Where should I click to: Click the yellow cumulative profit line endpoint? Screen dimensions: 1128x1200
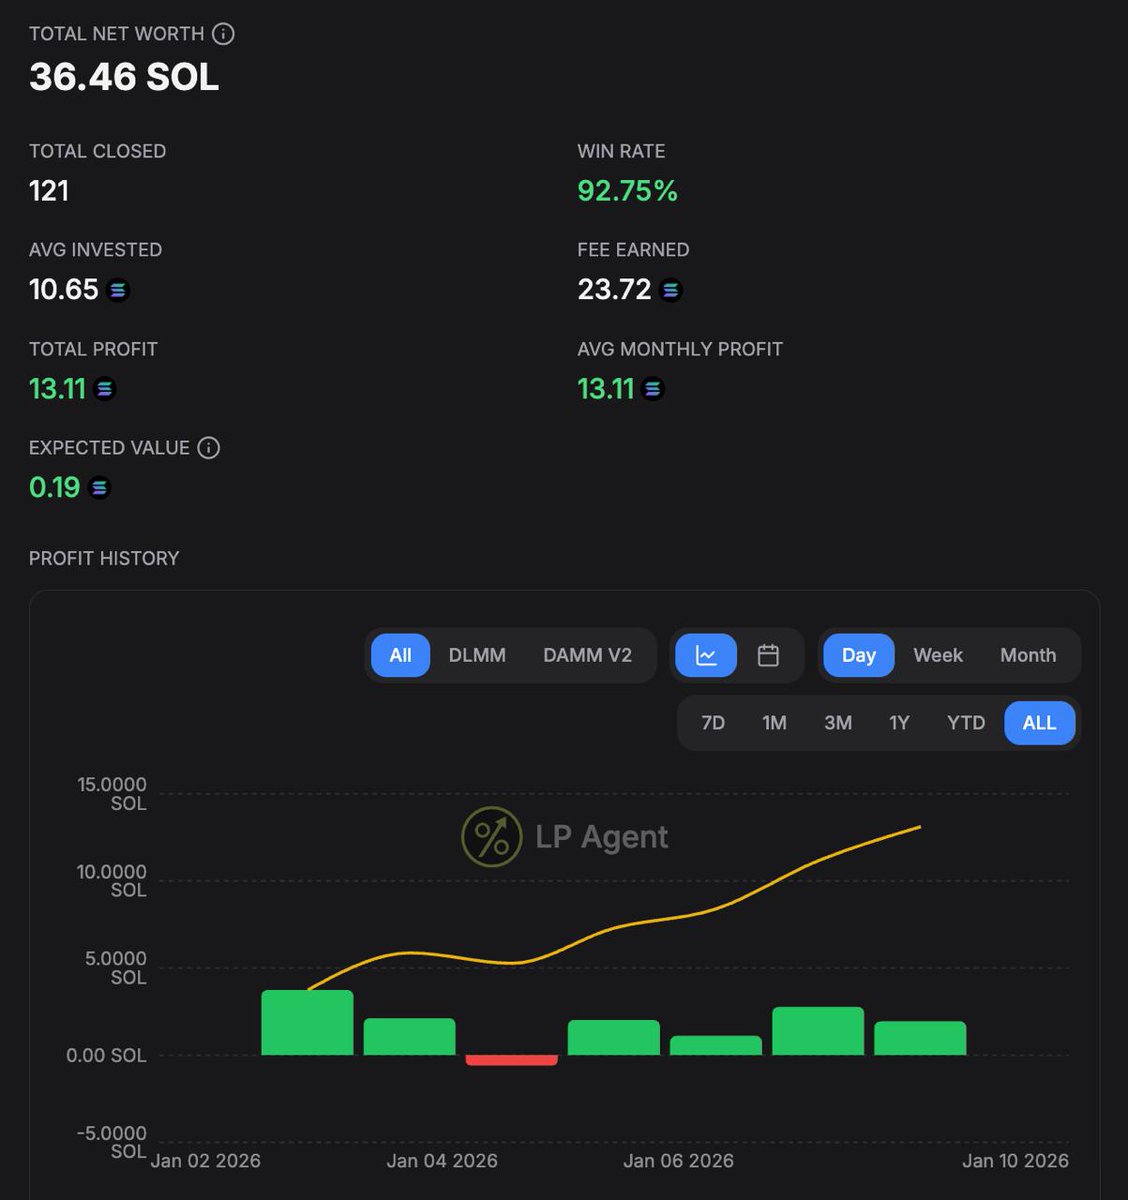[919, 827]
